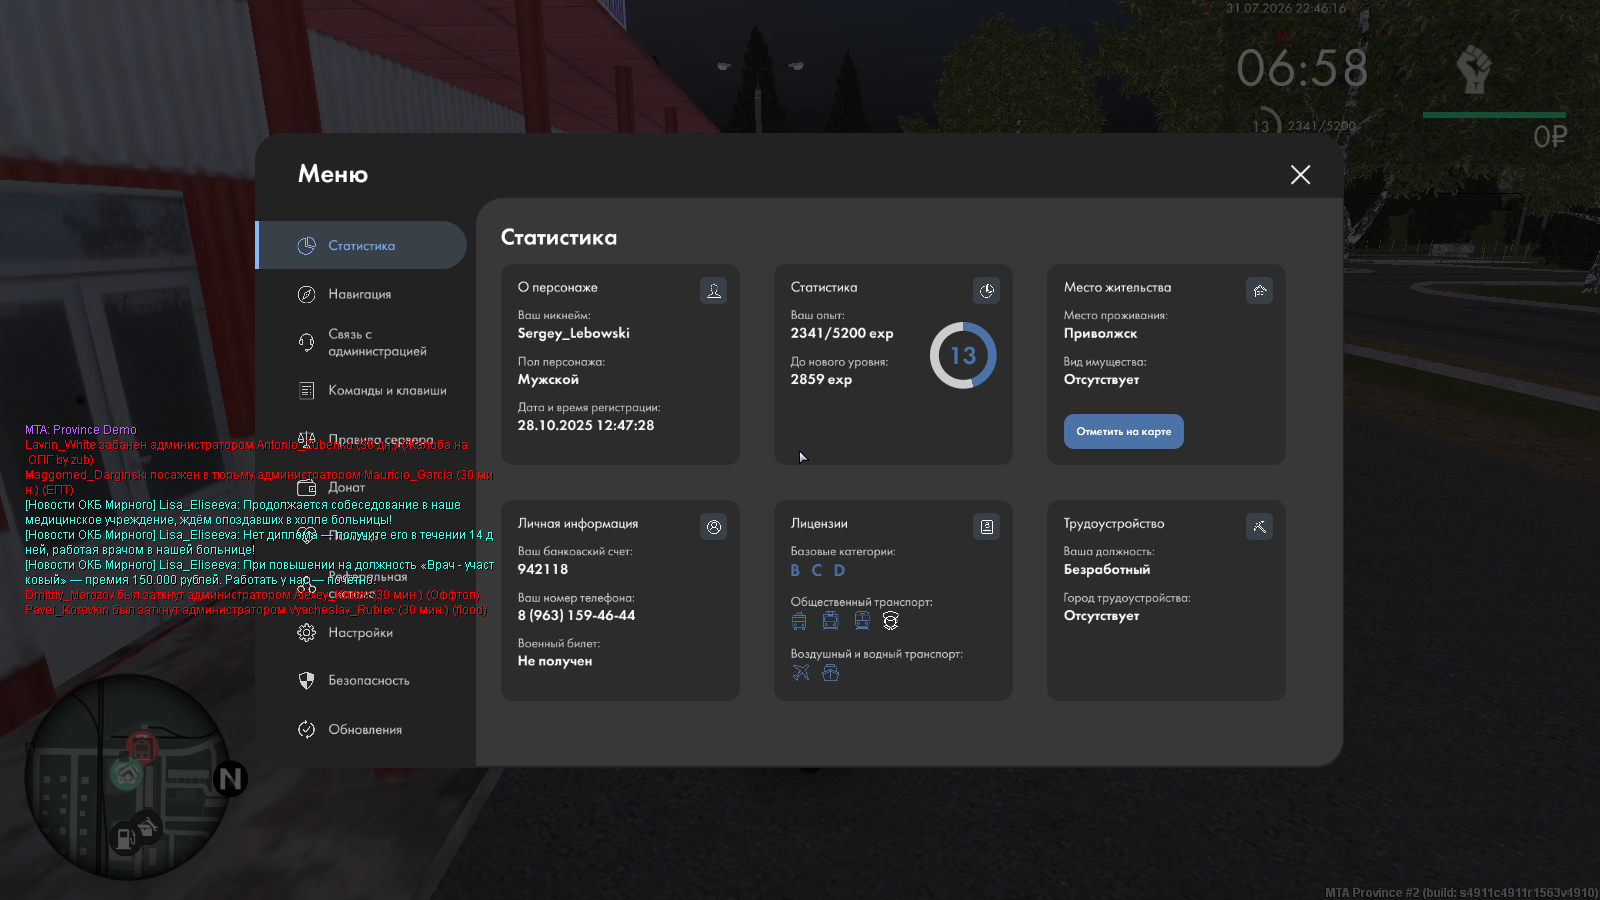Screen dimensions: 1600x900
Task: Click the money balance 0₽ in the HUD
Action: pos(1550,136)
